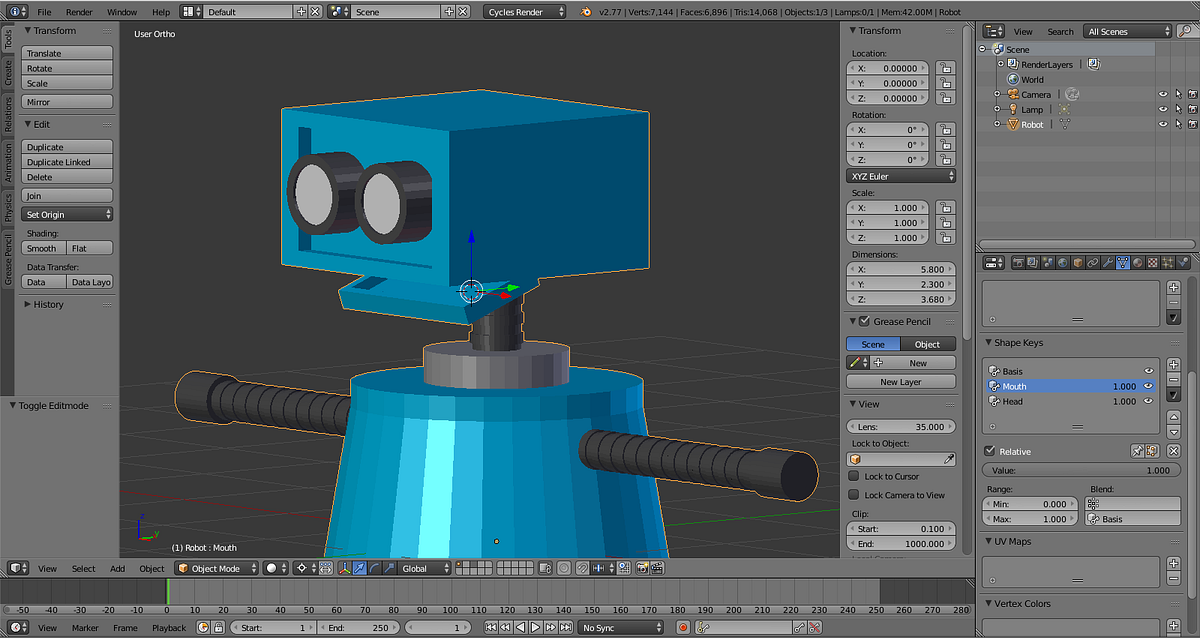Switch to the Create tab

(x=8, y=71)
